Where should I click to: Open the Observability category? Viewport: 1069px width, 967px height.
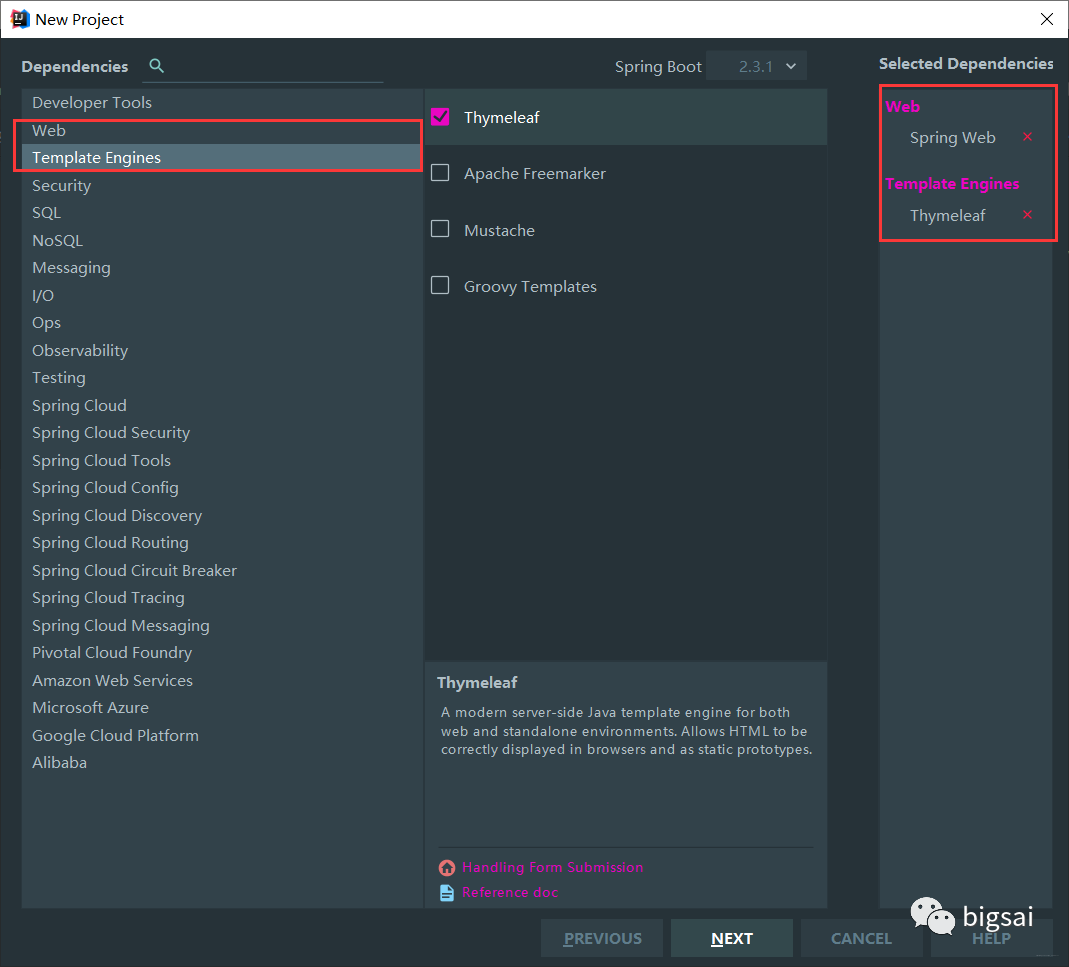(x=222, y=351)
